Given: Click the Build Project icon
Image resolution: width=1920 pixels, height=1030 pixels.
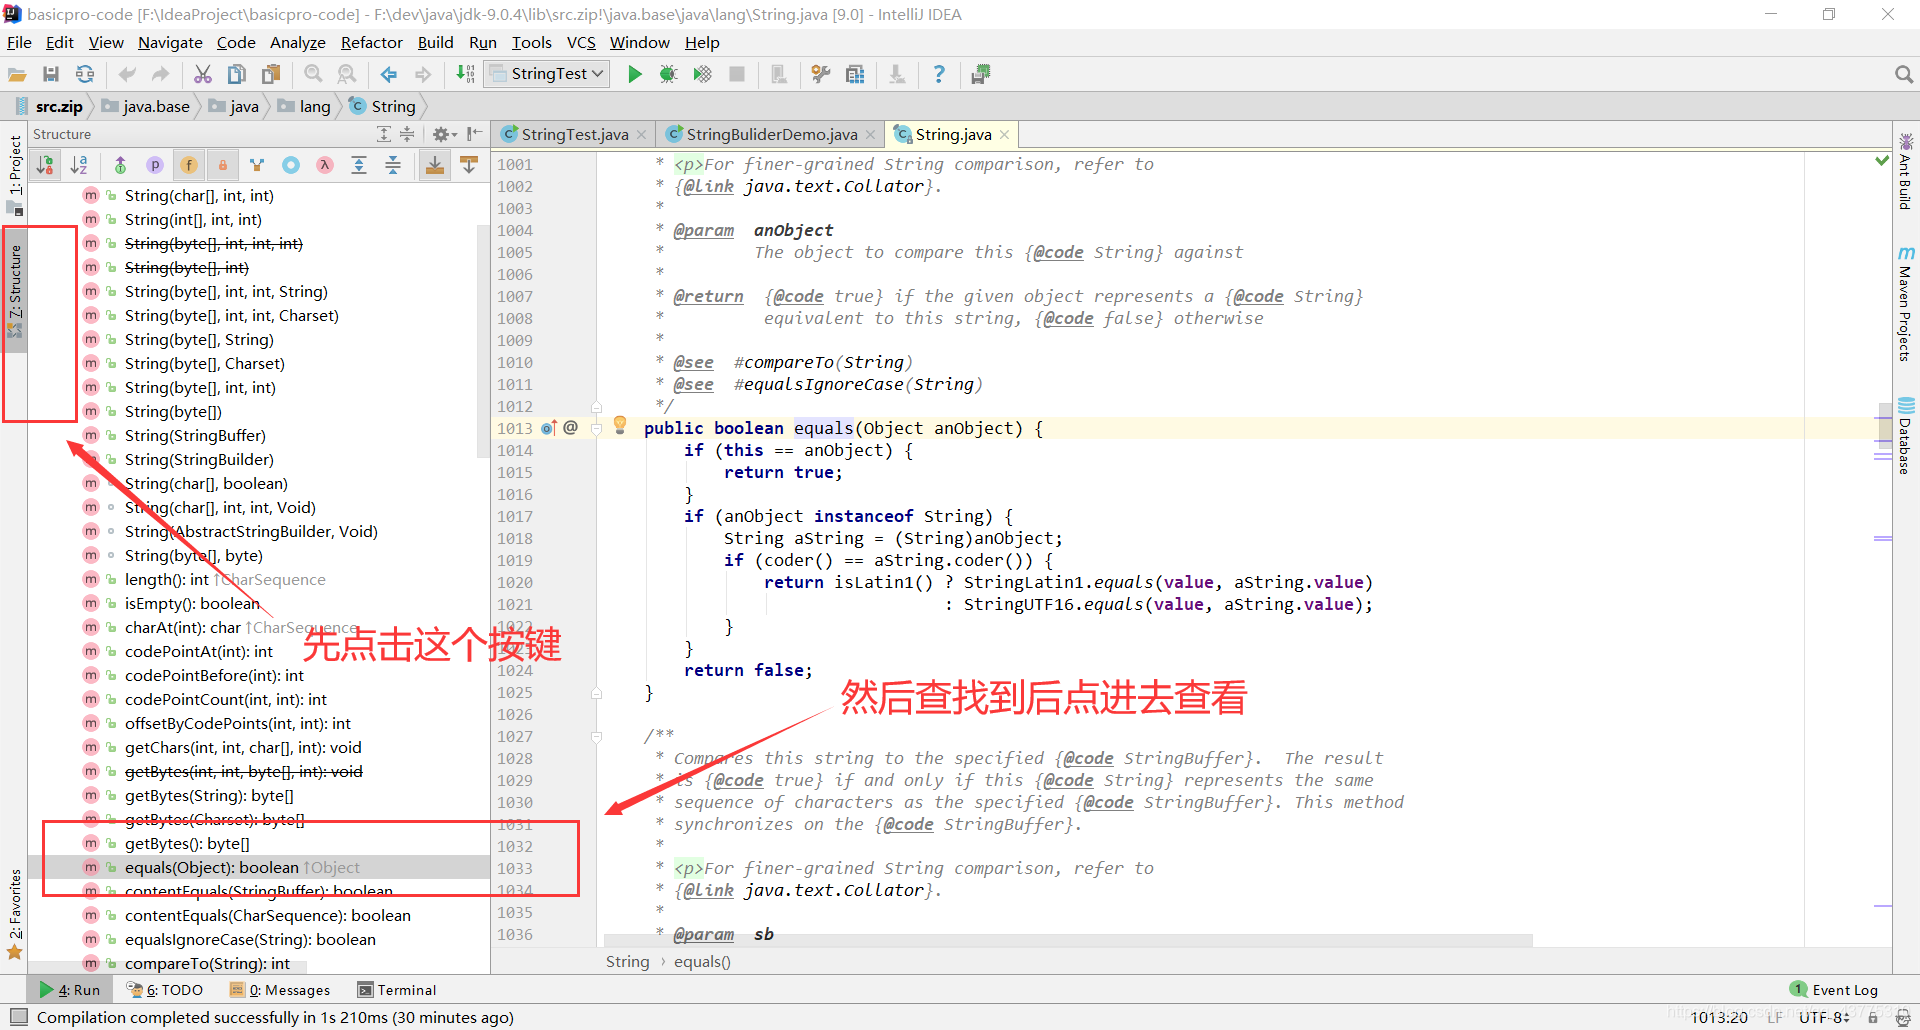Looking at the screenshot, I should [465, 74].
